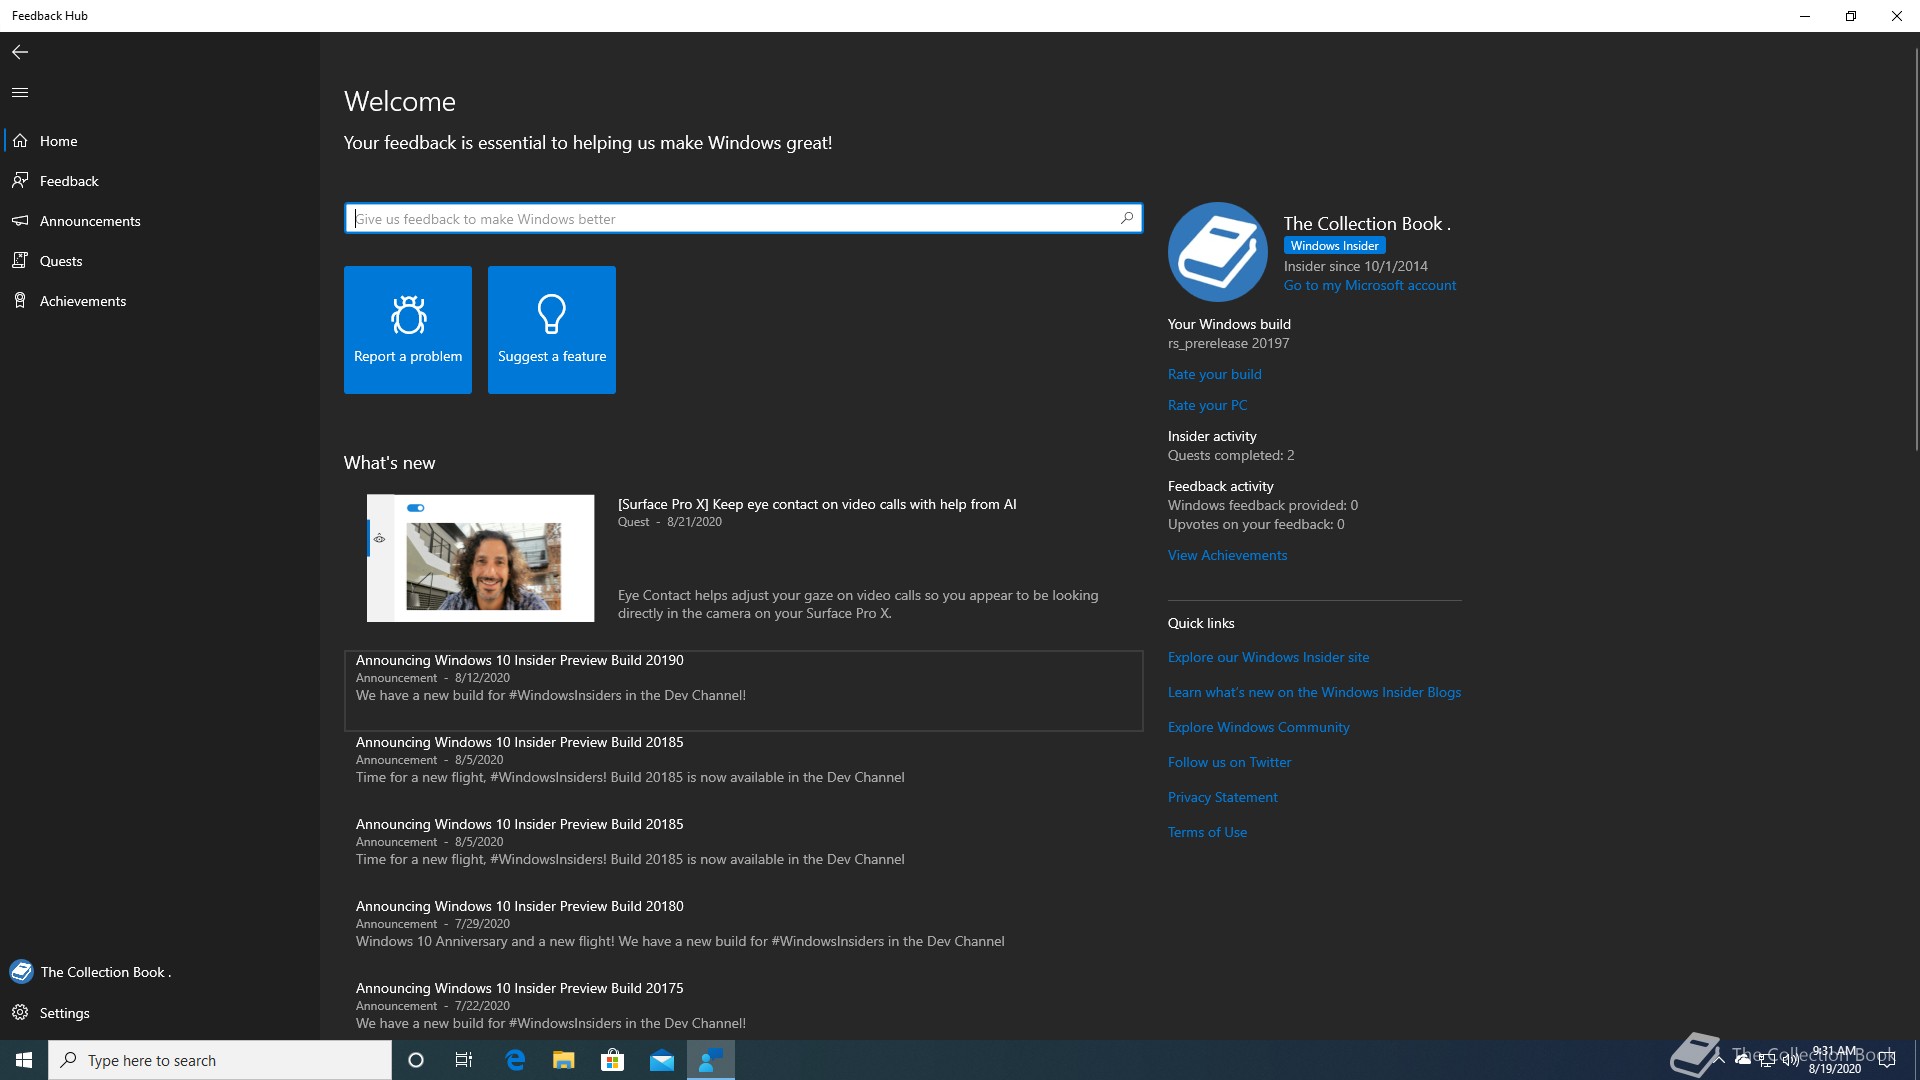The height and width of the screenshot is (1080, 1920).
Task: Launch Microsoft Edge from taskbar
Action: point(515,1060)
